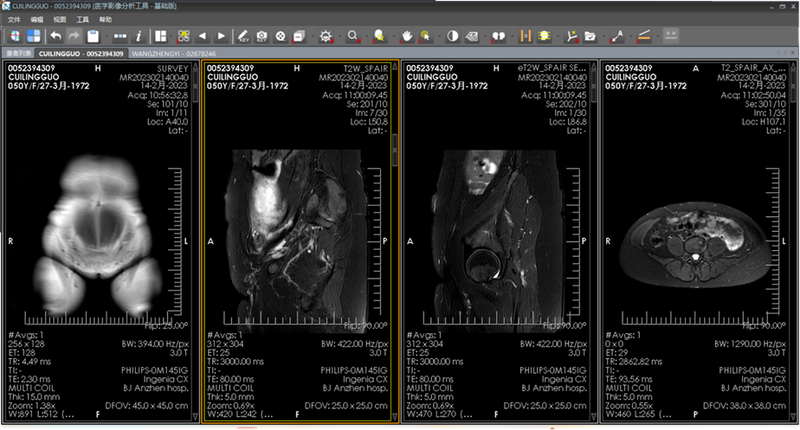
Task: Go to previous image with left arrow
Action: pyautogui.click(x=203, y=36)
